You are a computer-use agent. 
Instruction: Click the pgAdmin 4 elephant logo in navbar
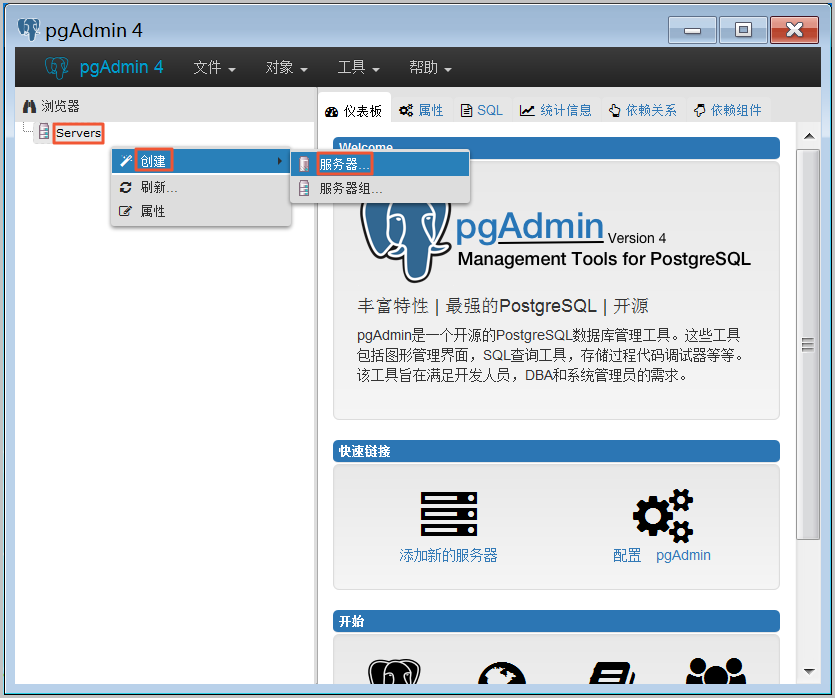click(x=56, y=68)
